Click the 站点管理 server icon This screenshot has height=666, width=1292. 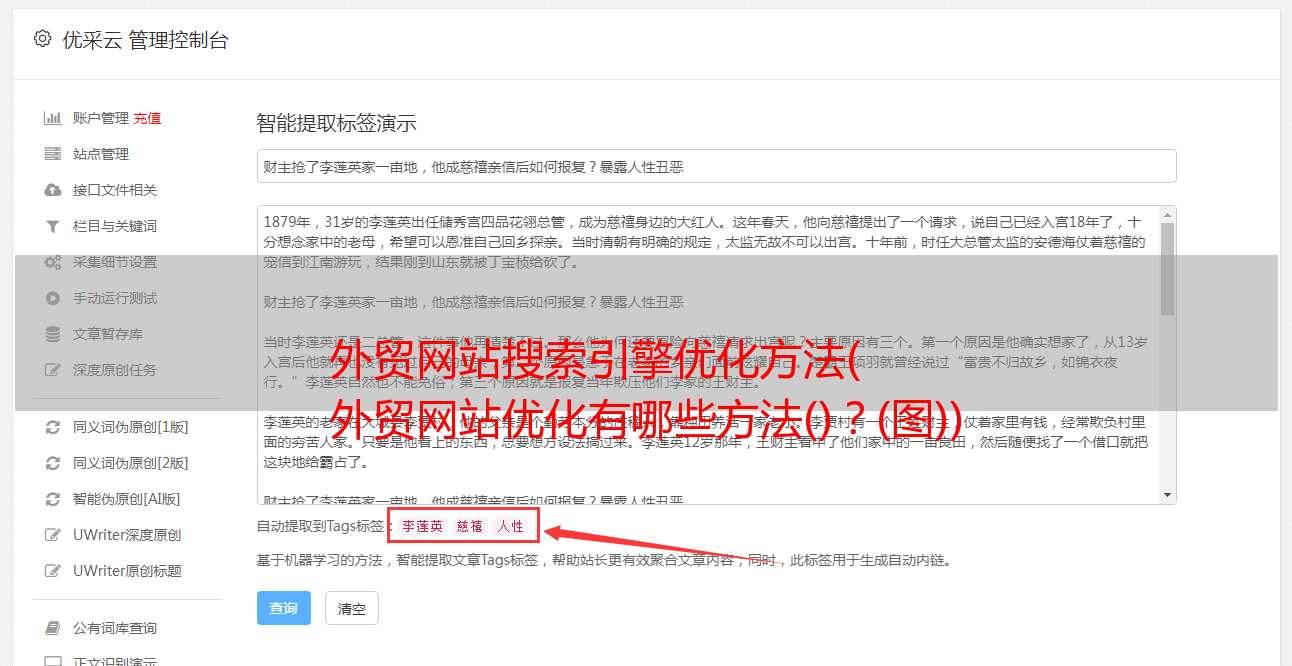[53, 154]
